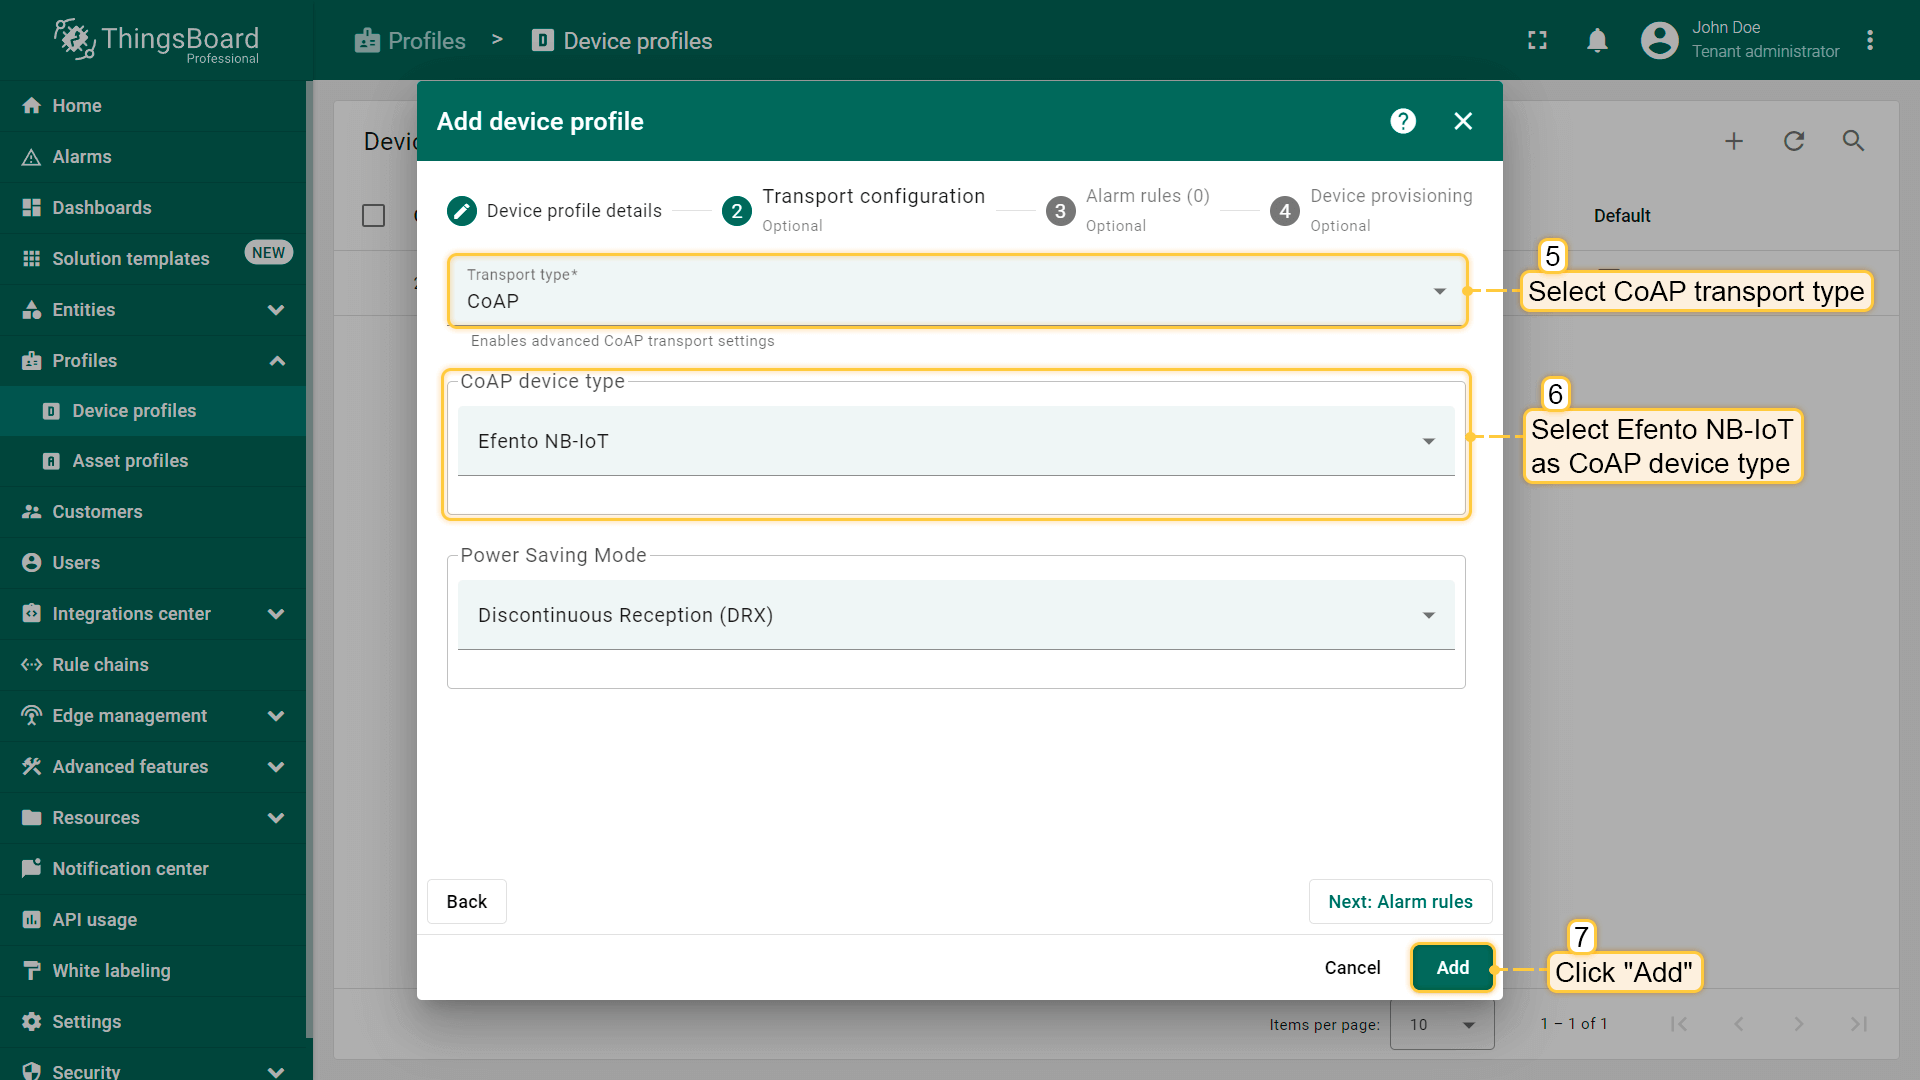Click Next: Alarm rules button
1920x1080 pixels.
coord(1400,901)
